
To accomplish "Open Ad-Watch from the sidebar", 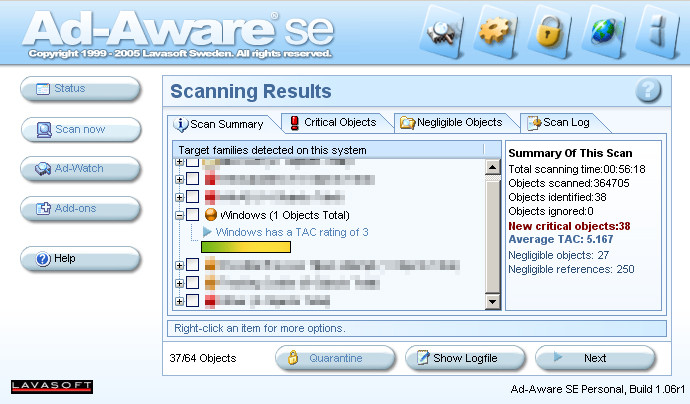I will click(x=81, y=169).
